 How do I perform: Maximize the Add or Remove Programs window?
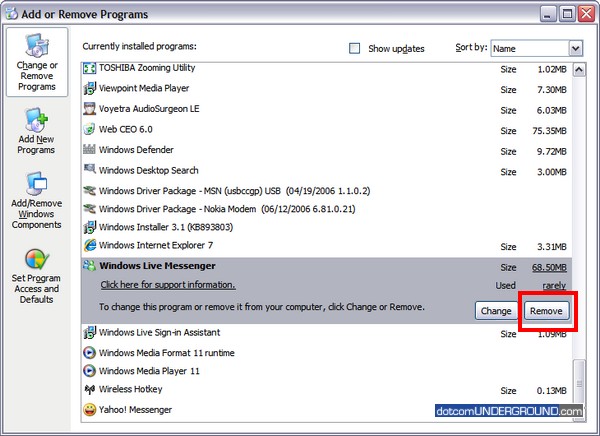pyautogui.click(x=567, y=14)
